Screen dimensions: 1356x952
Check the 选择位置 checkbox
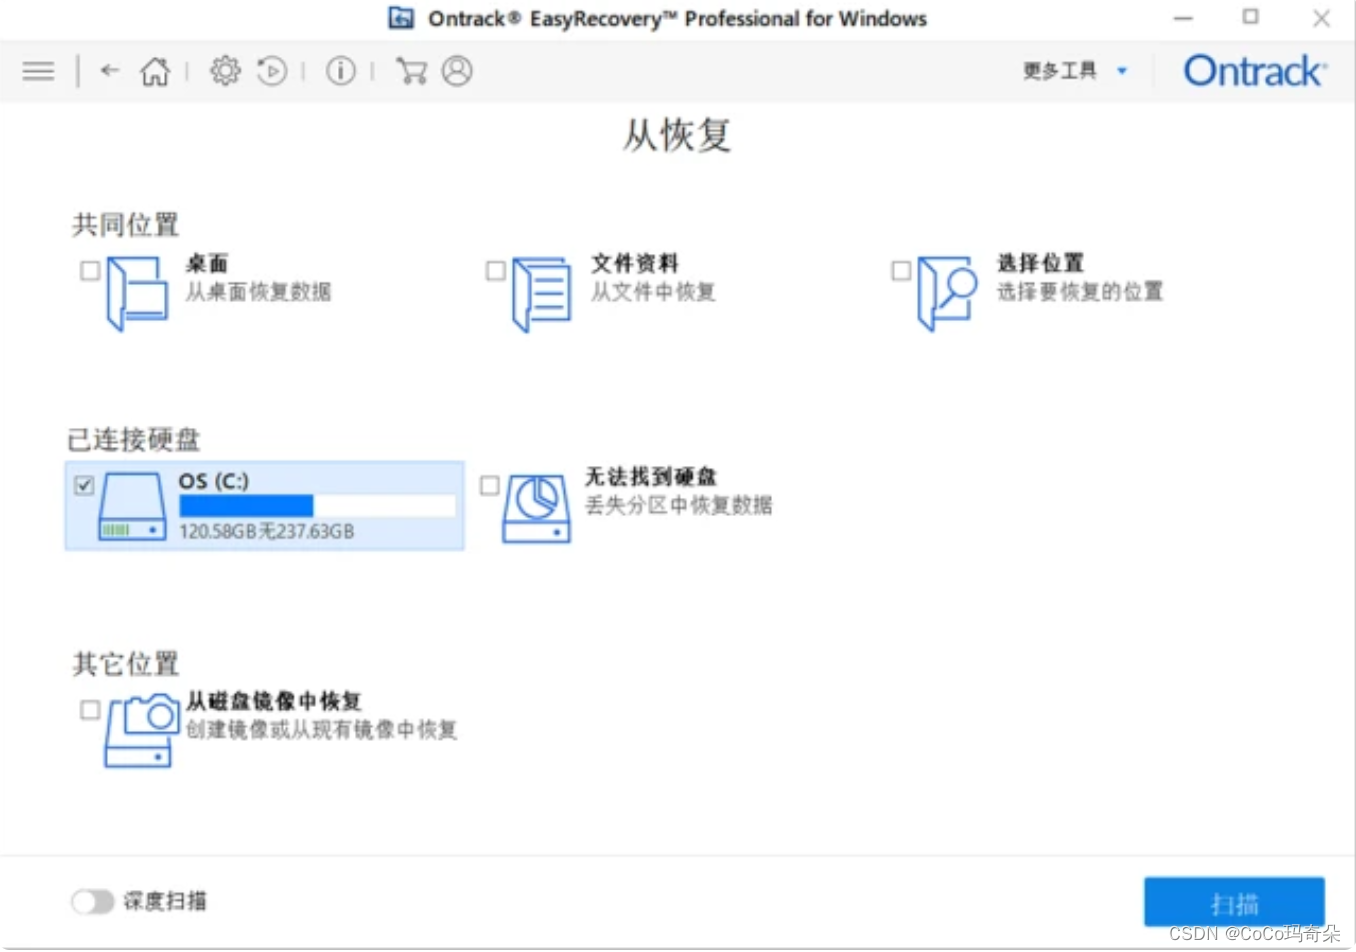pos(901,270)
